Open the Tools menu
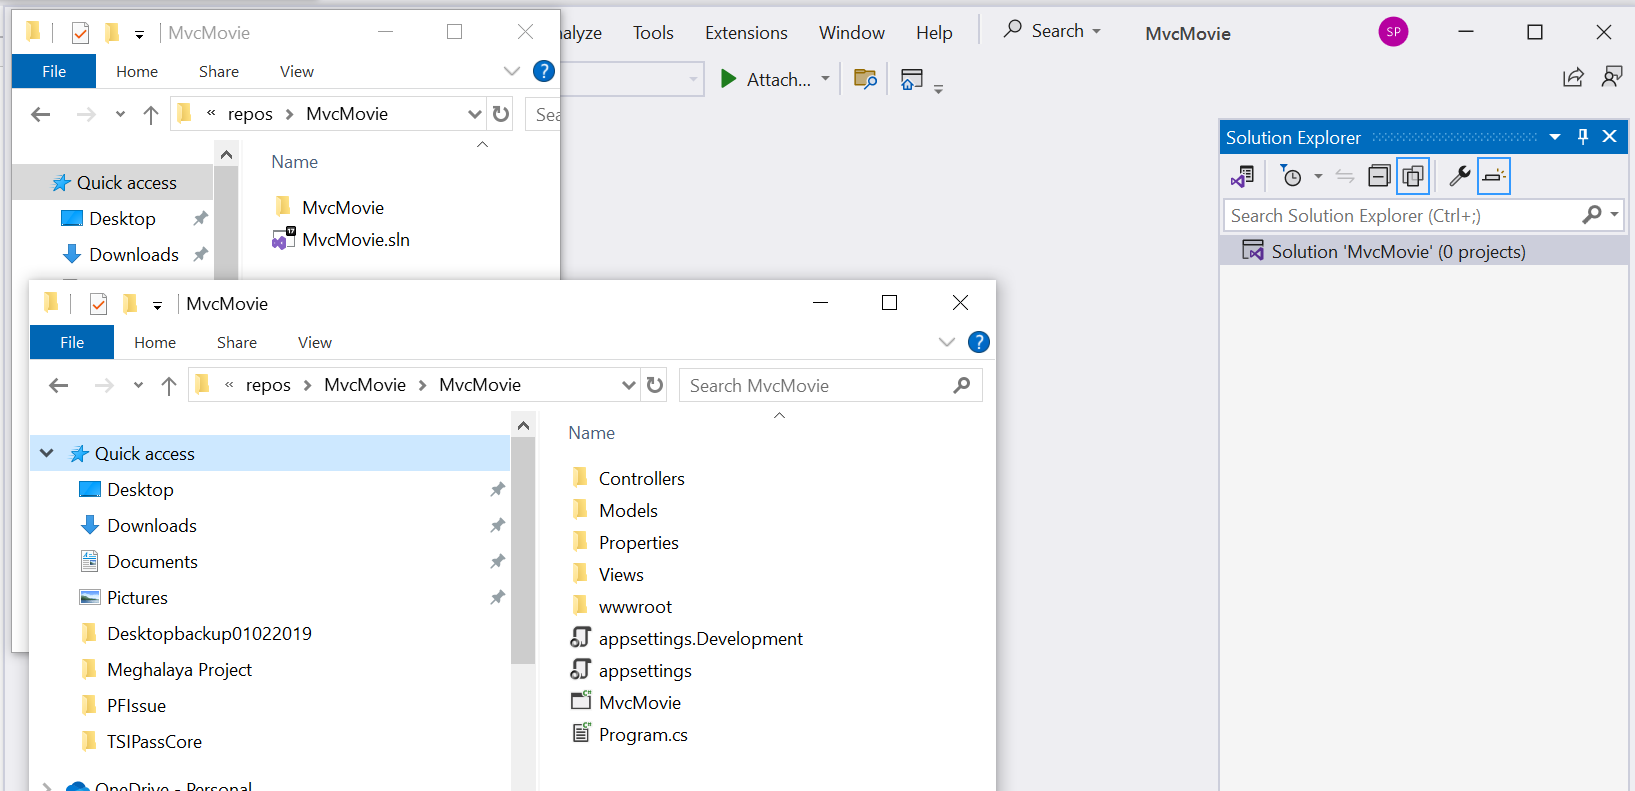This screenshot has height=791, width=1635. [653, 33]
